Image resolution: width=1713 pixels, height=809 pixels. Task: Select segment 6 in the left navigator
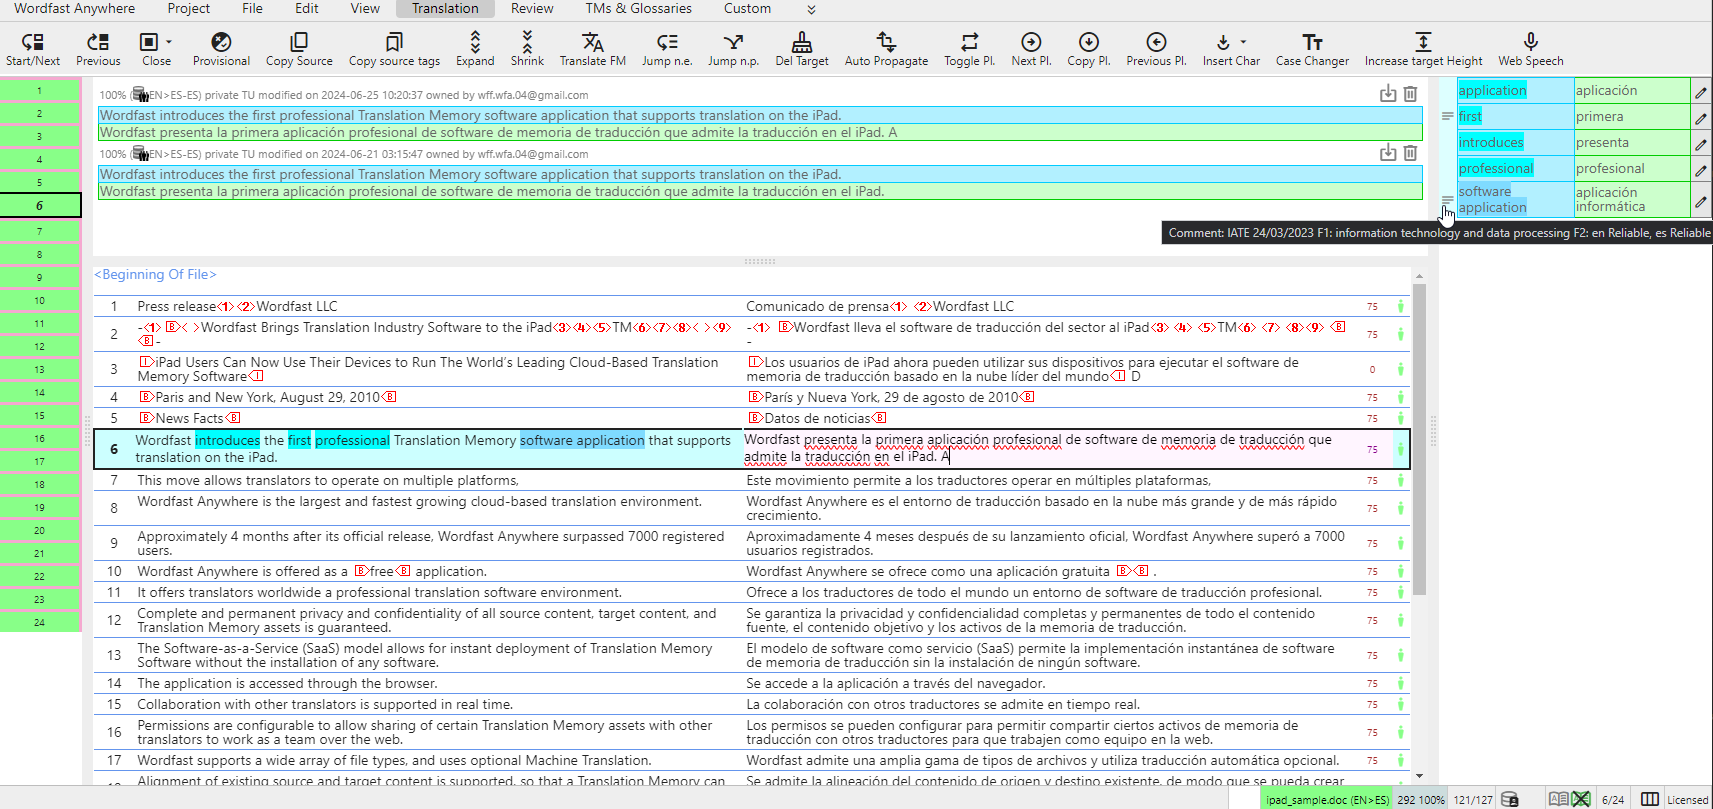40,206
